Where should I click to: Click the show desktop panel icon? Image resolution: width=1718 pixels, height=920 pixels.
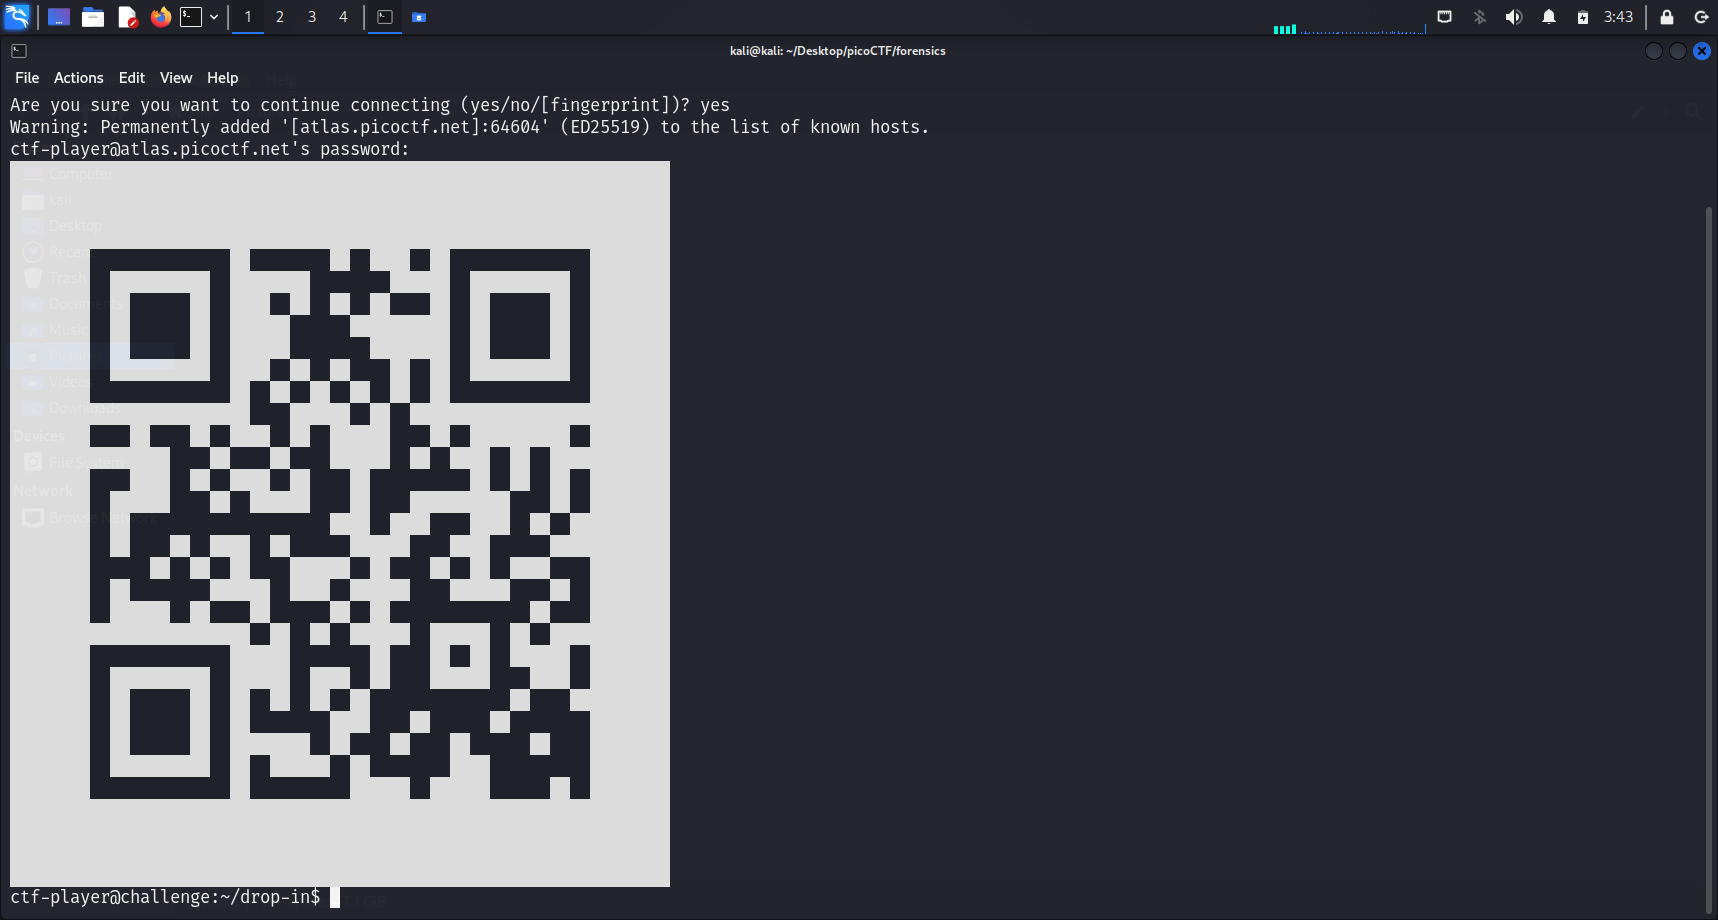click(59, 17)
